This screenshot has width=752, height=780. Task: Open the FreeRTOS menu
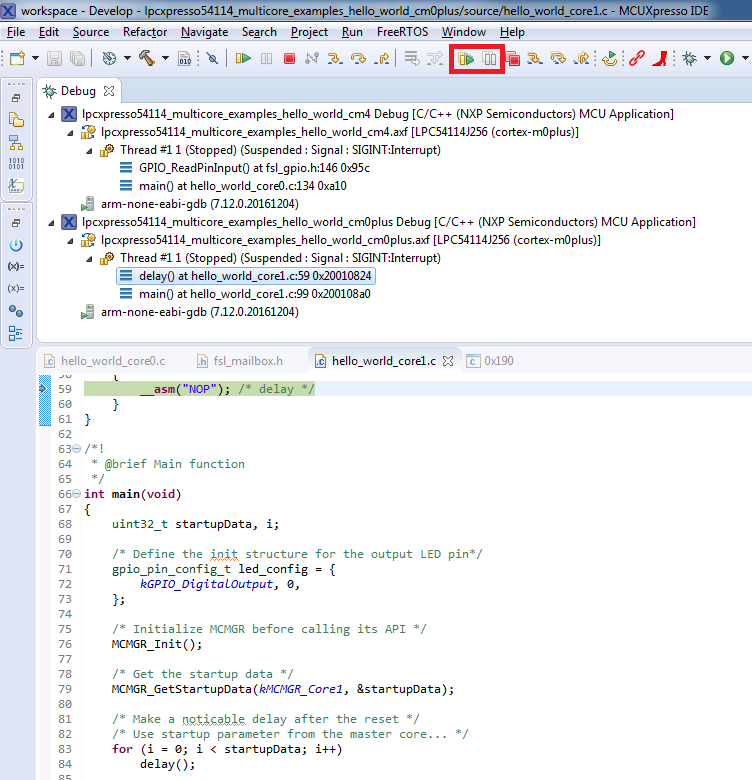[x=404, y=32]
